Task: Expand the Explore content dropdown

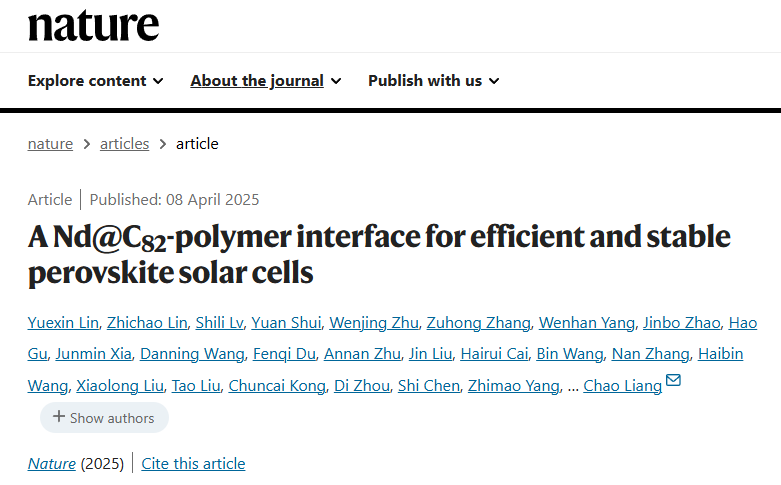Action: pyautogui.click(x=96, y=81)
